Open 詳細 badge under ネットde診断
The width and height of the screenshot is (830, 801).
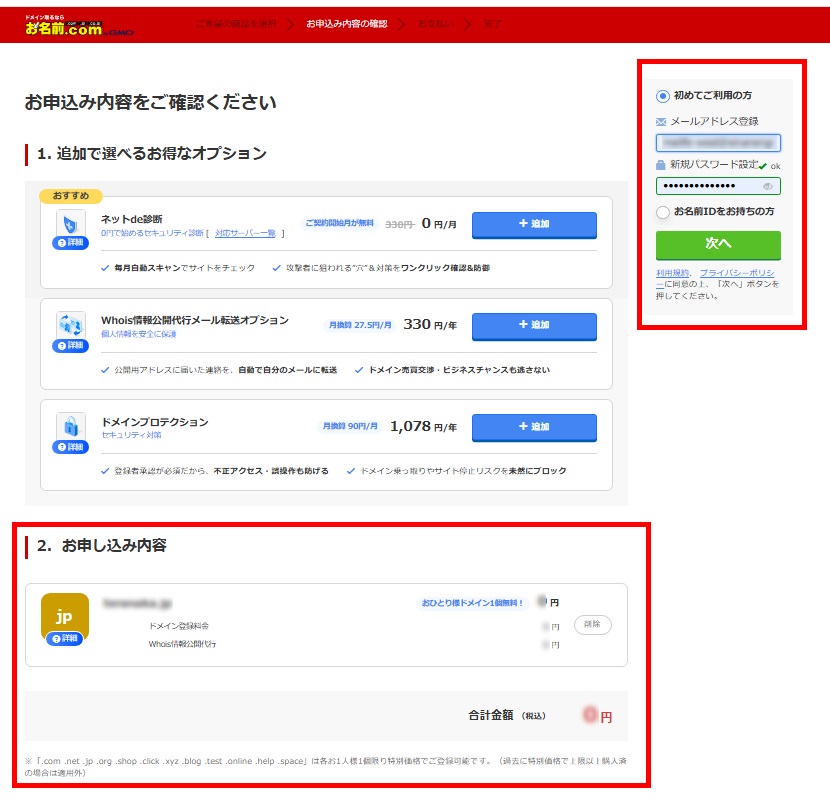70,243
